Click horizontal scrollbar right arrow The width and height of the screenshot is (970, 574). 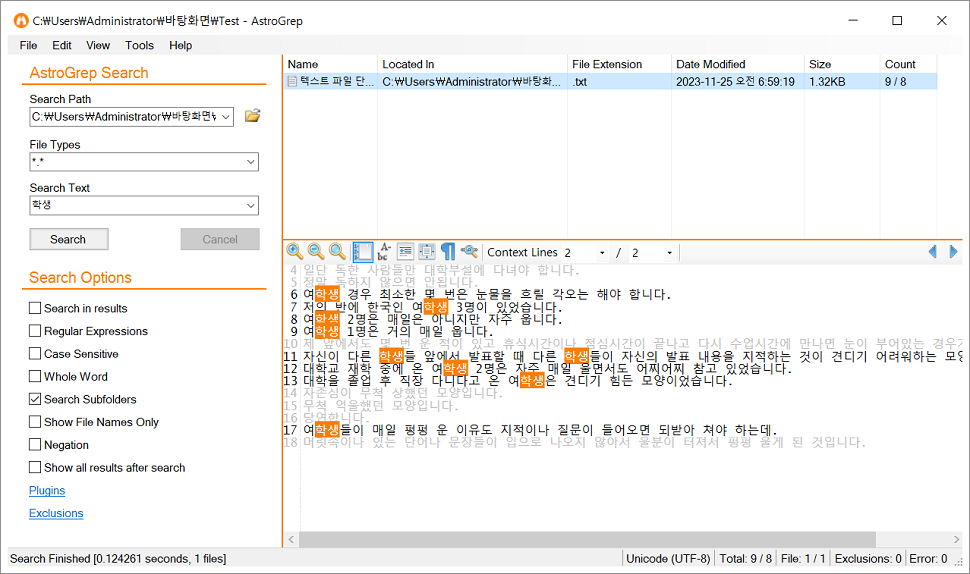(x=956, y=539)
